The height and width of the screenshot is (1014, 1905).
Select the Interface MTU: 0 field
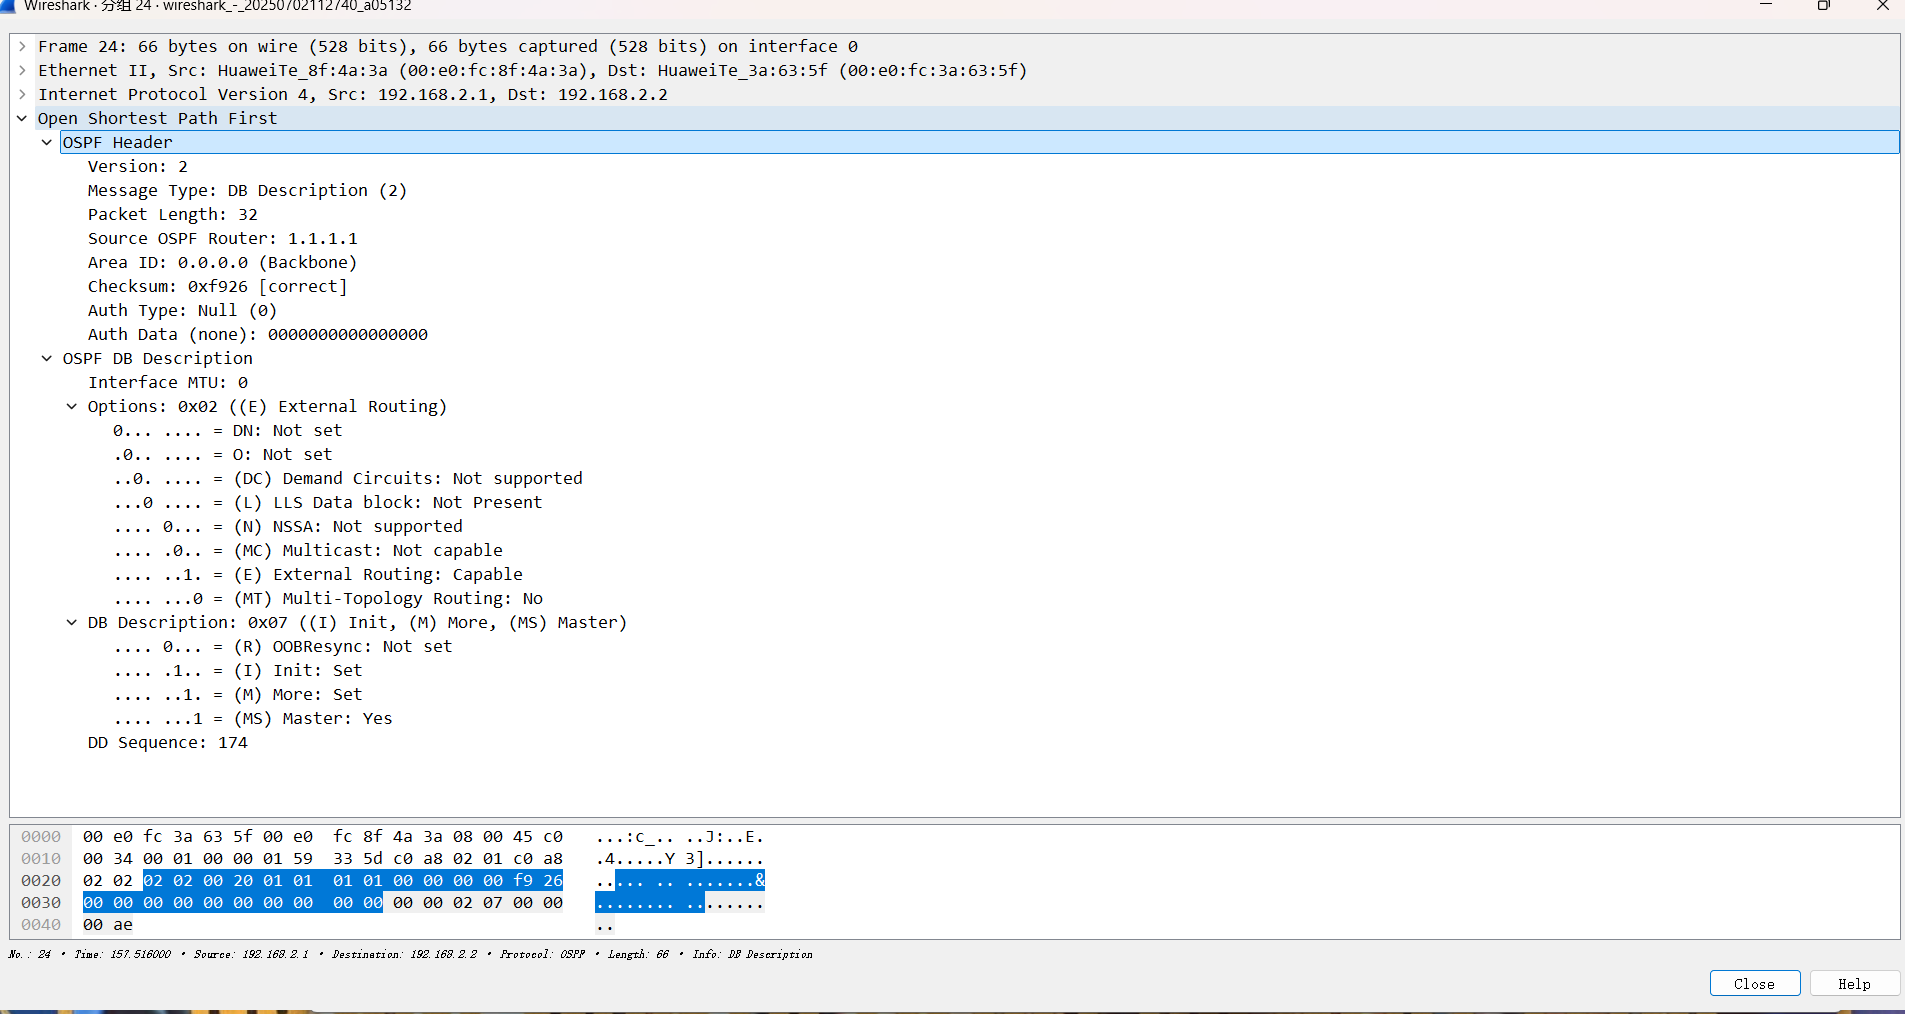(x=167, y=382)
